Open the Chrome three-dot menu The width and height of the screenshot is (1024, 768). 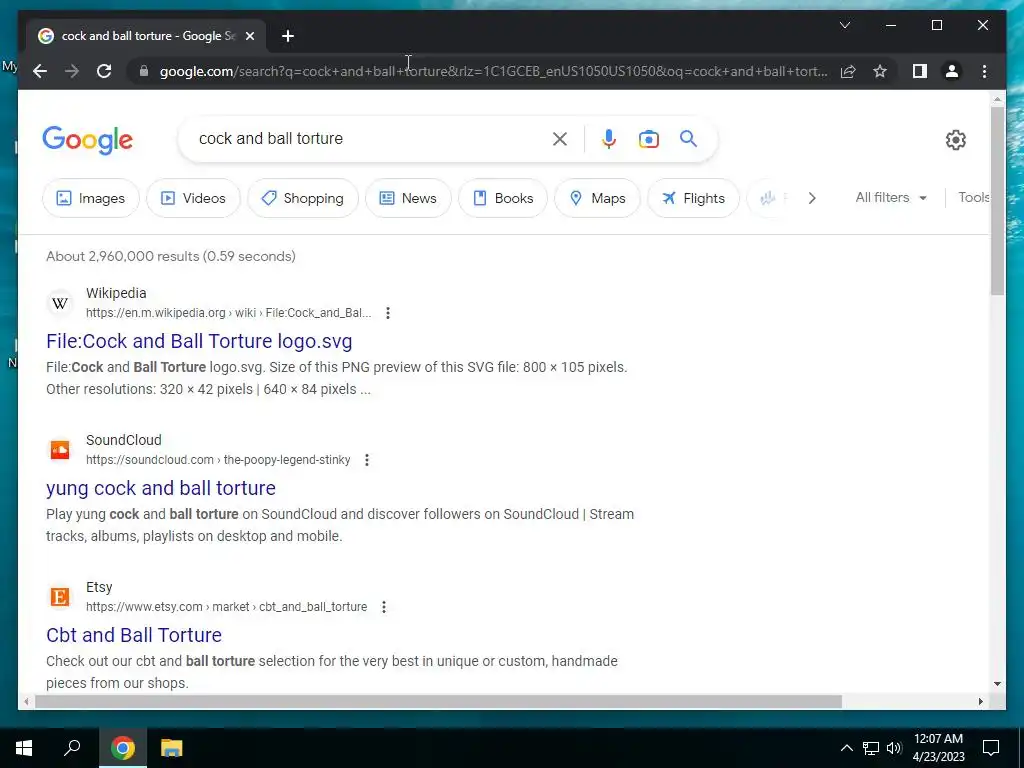[x=984, y=71]
